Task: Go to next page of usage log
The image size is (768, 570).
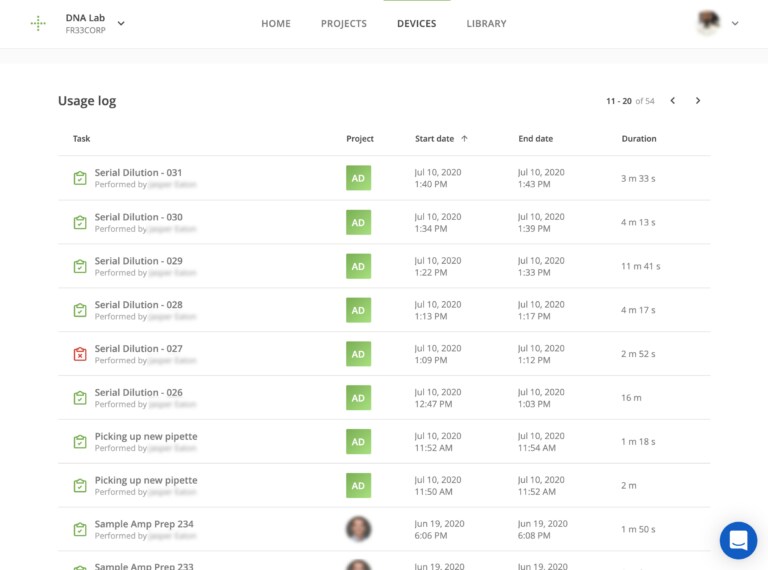Action: [x=698, y=101]
